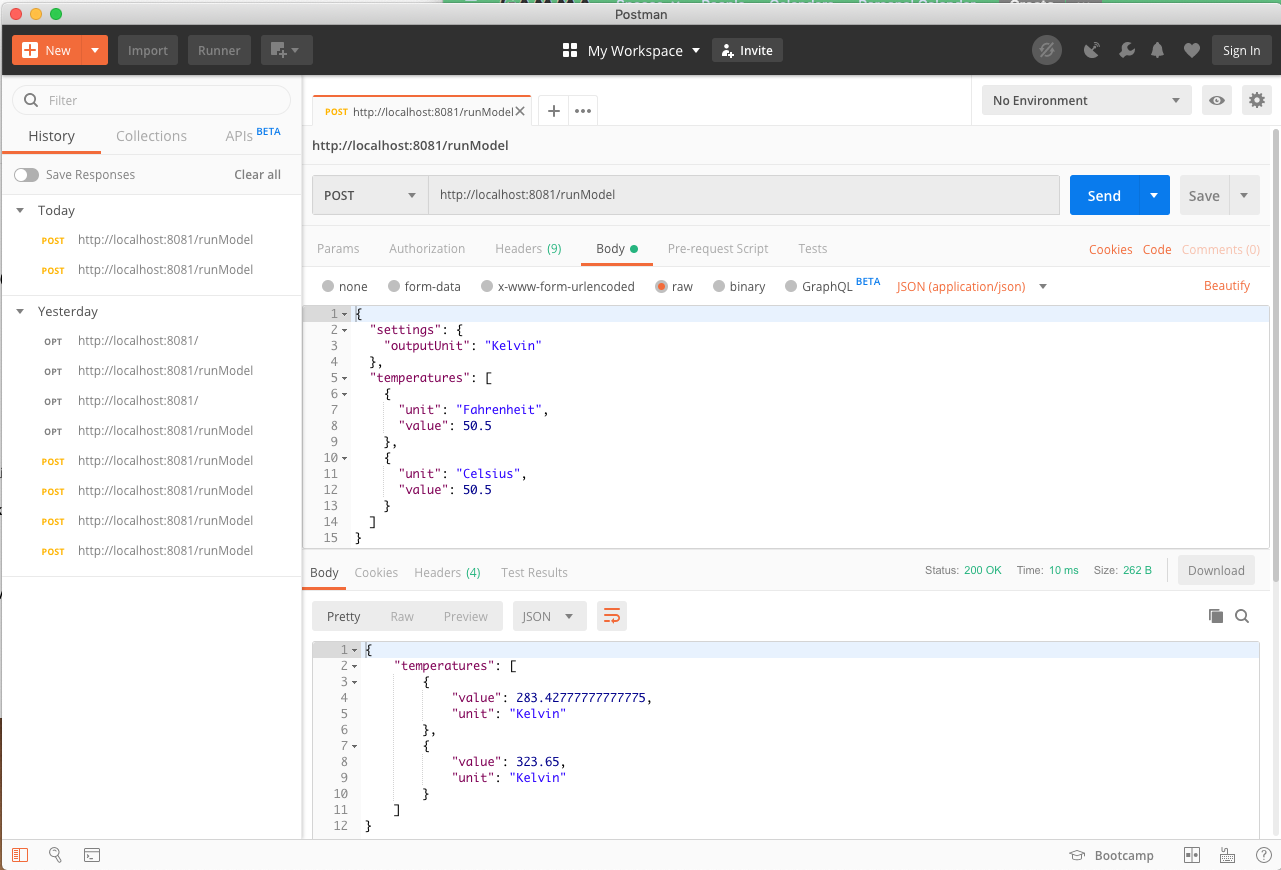1281x870 pixels.
Task: Open the Tests tab
Action: (x=813, y=249)
